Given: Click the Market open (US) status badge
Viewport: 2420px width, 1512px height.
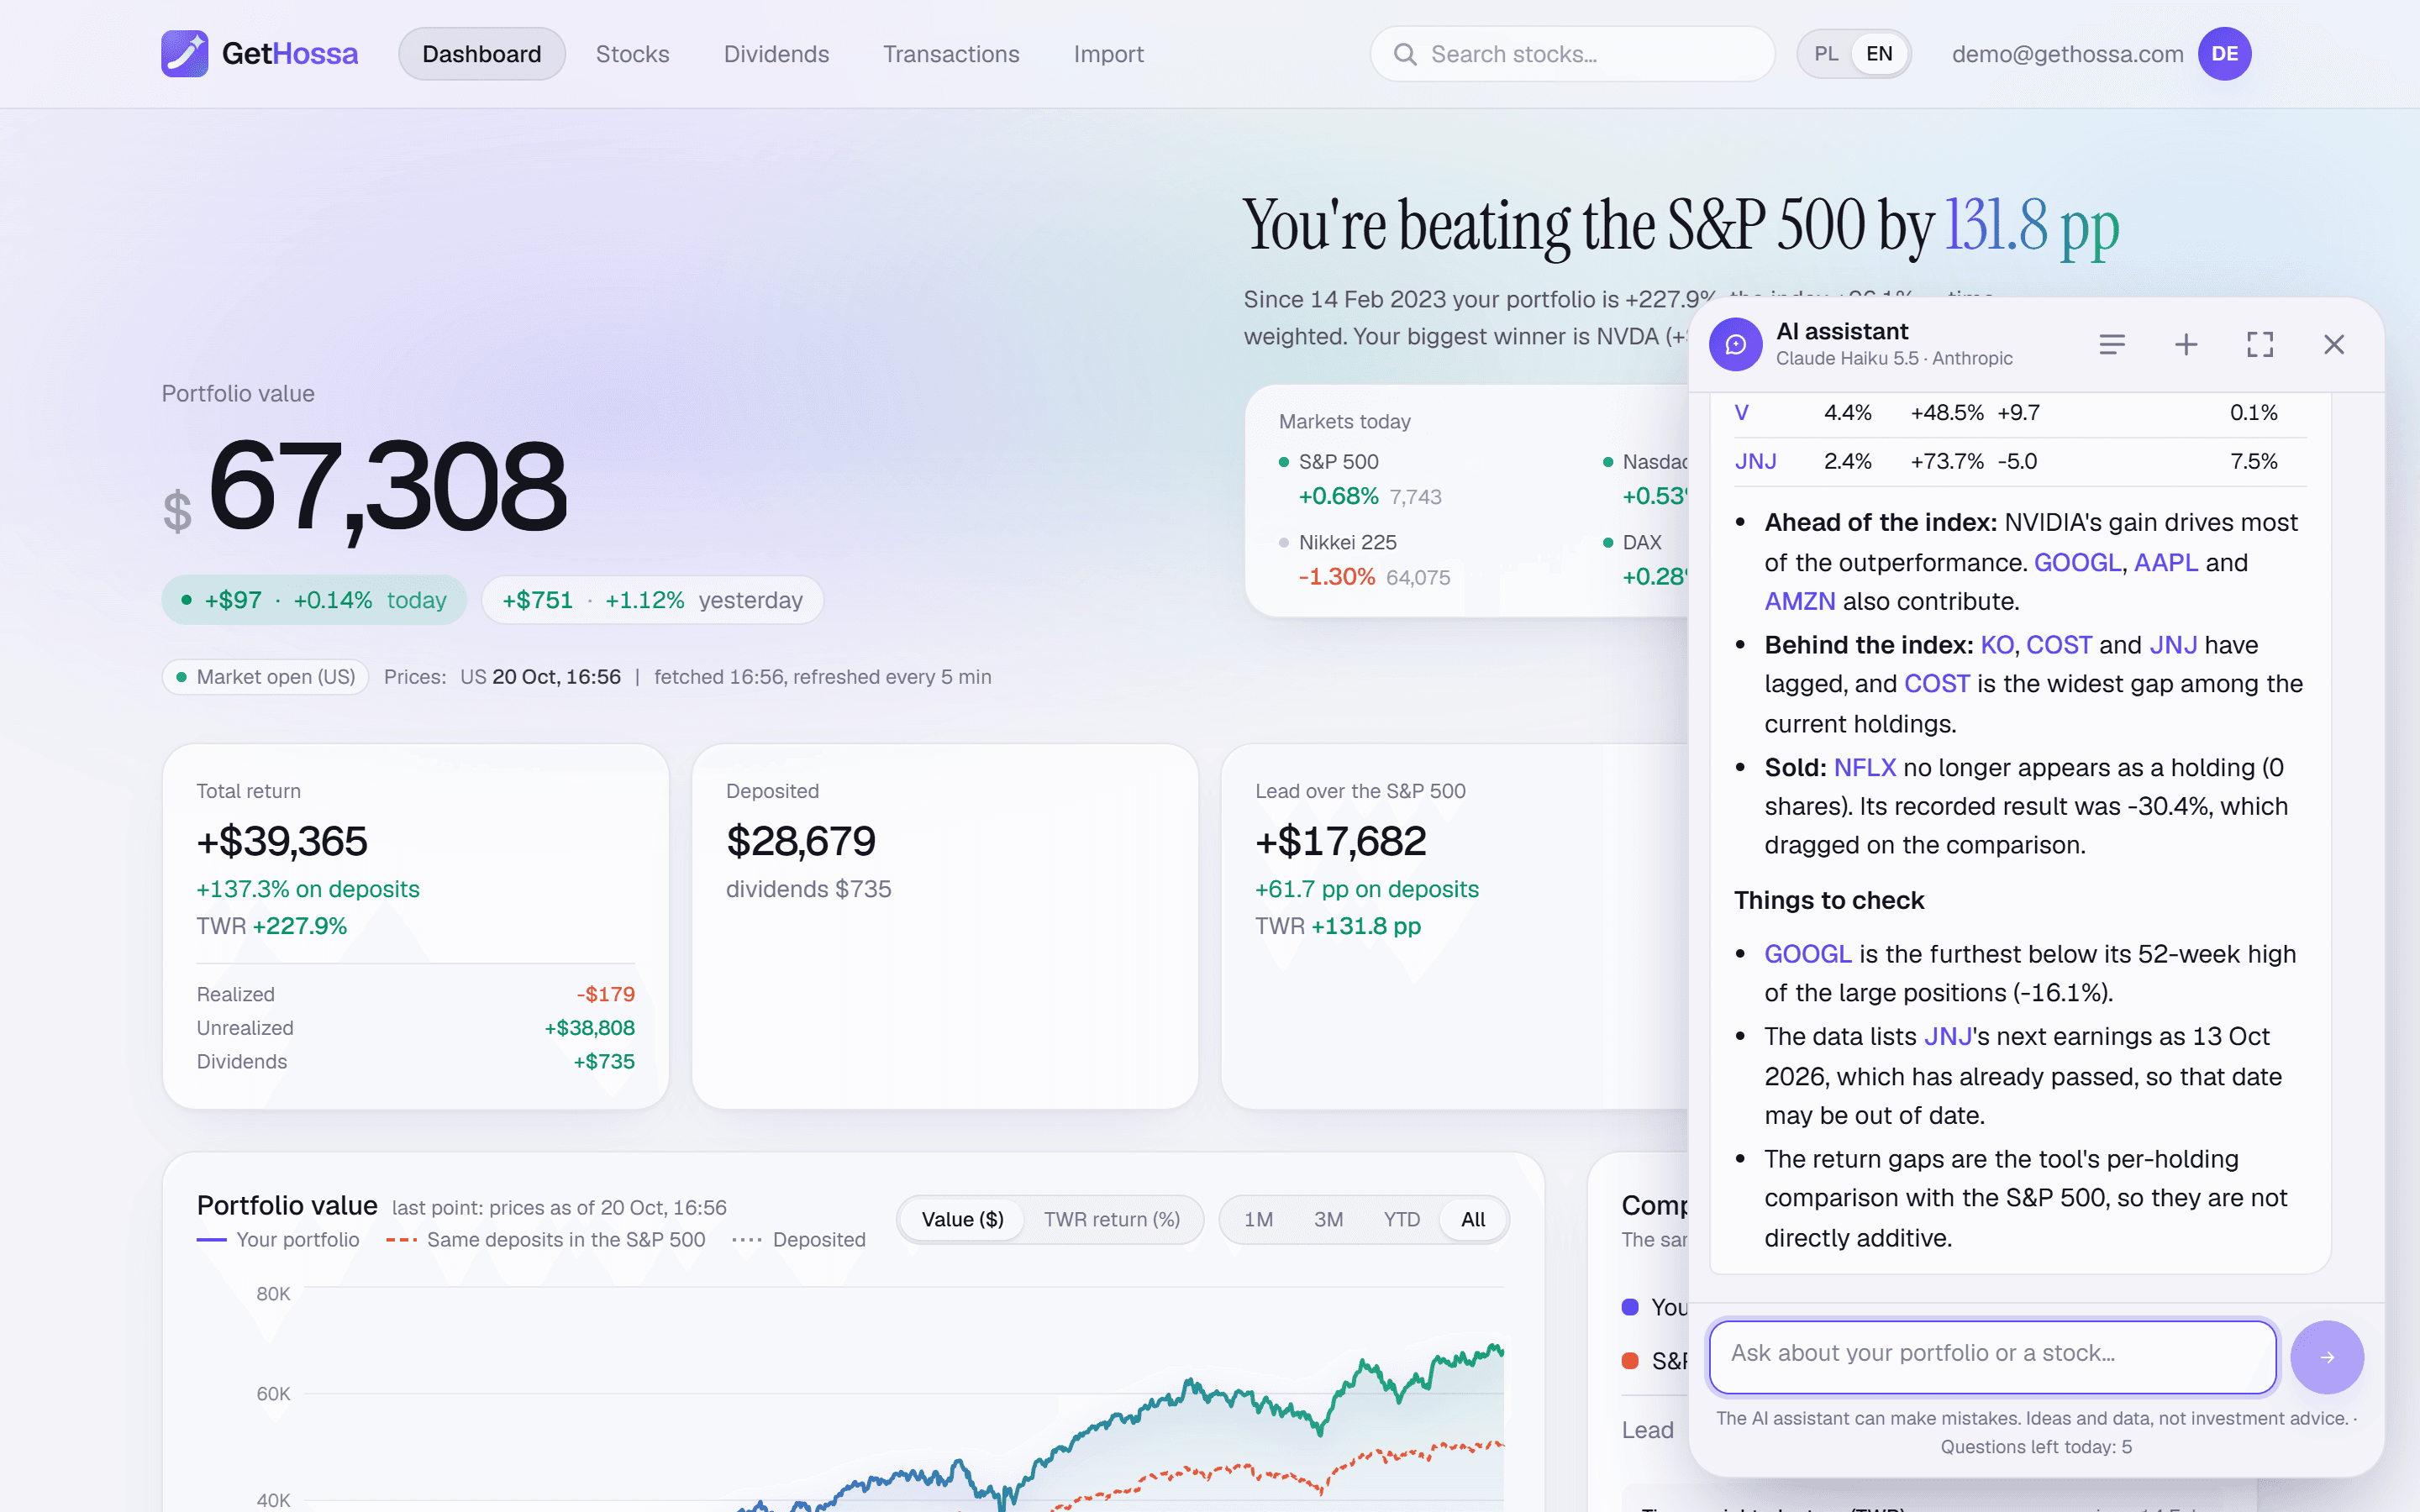Looking at the screenshot, I should point(265,677).
